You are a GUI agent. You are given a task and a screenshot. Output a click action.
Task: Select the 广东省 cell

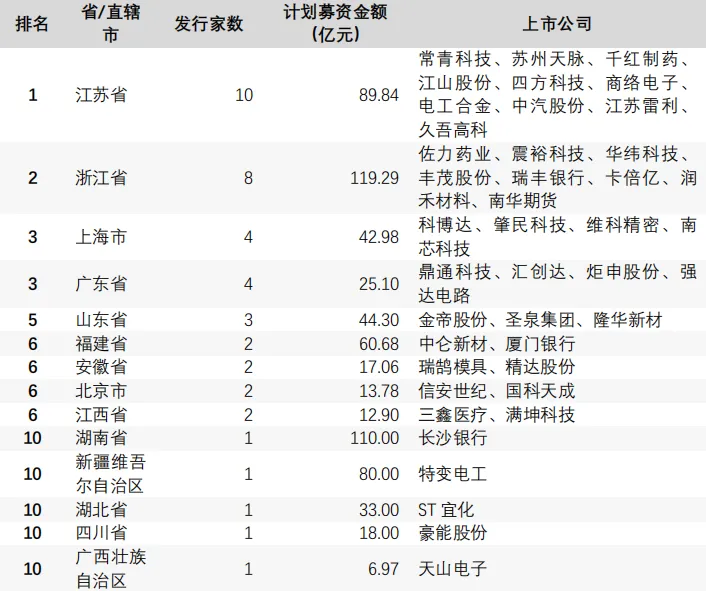[x=101, y=284]
